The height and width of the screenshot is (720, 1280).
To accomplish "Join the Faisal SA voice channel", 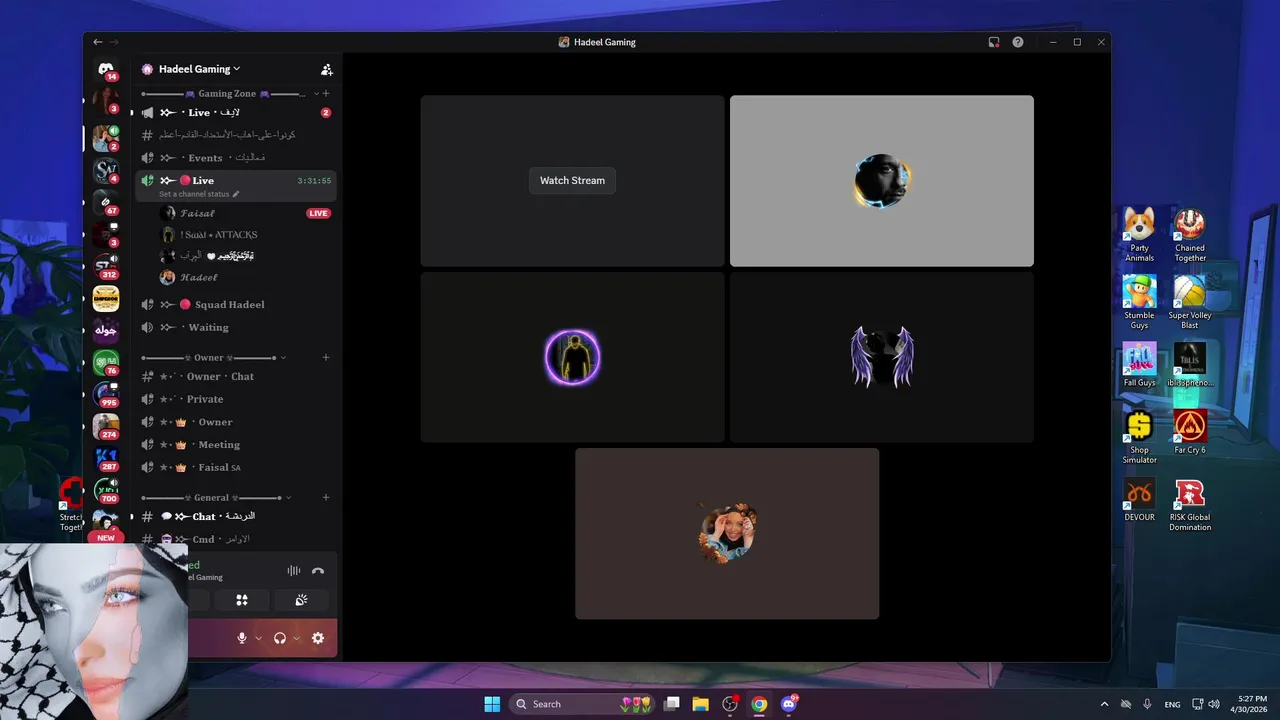I will coord(235,467).
